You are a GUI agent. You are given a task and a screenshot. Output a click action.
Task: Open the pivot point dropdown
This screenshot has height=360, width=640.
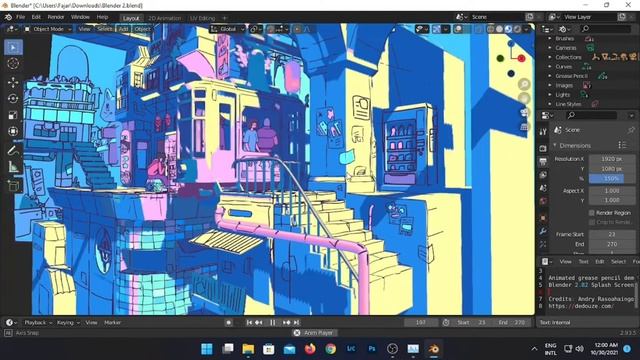tap(256, 29)
